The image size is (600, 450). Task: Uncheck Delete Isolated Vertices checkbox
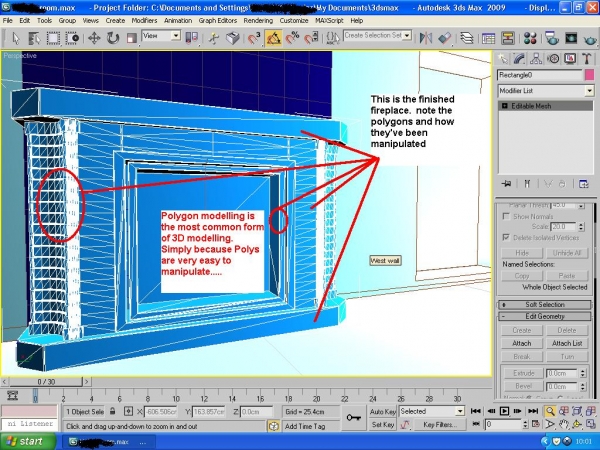(x=506, y=238)
